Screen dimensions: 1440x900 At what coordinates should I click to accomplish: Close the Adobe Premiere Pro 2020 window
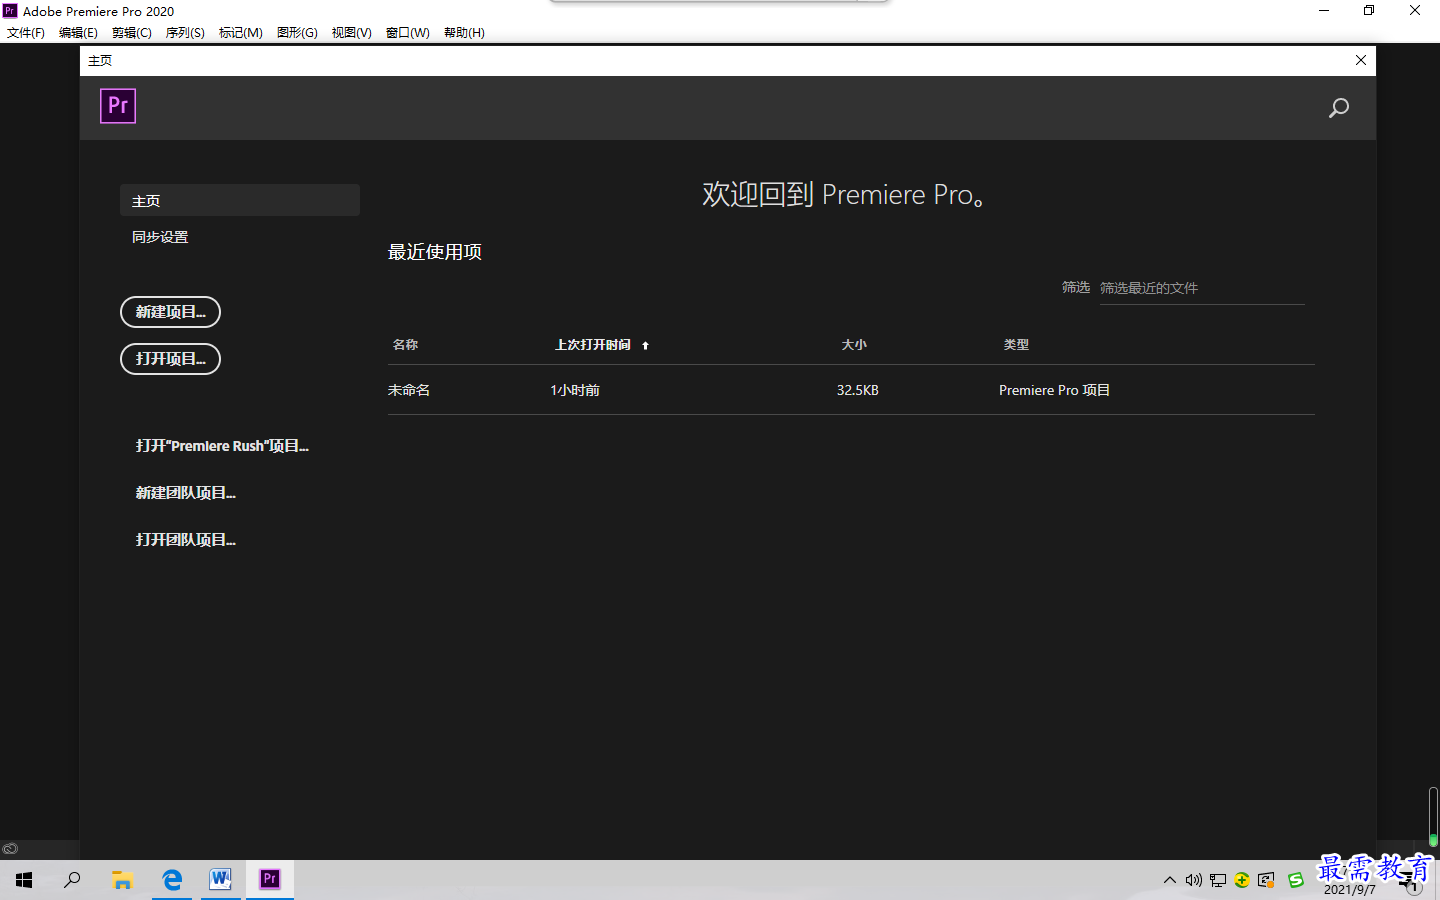[x=1415, y=11]
